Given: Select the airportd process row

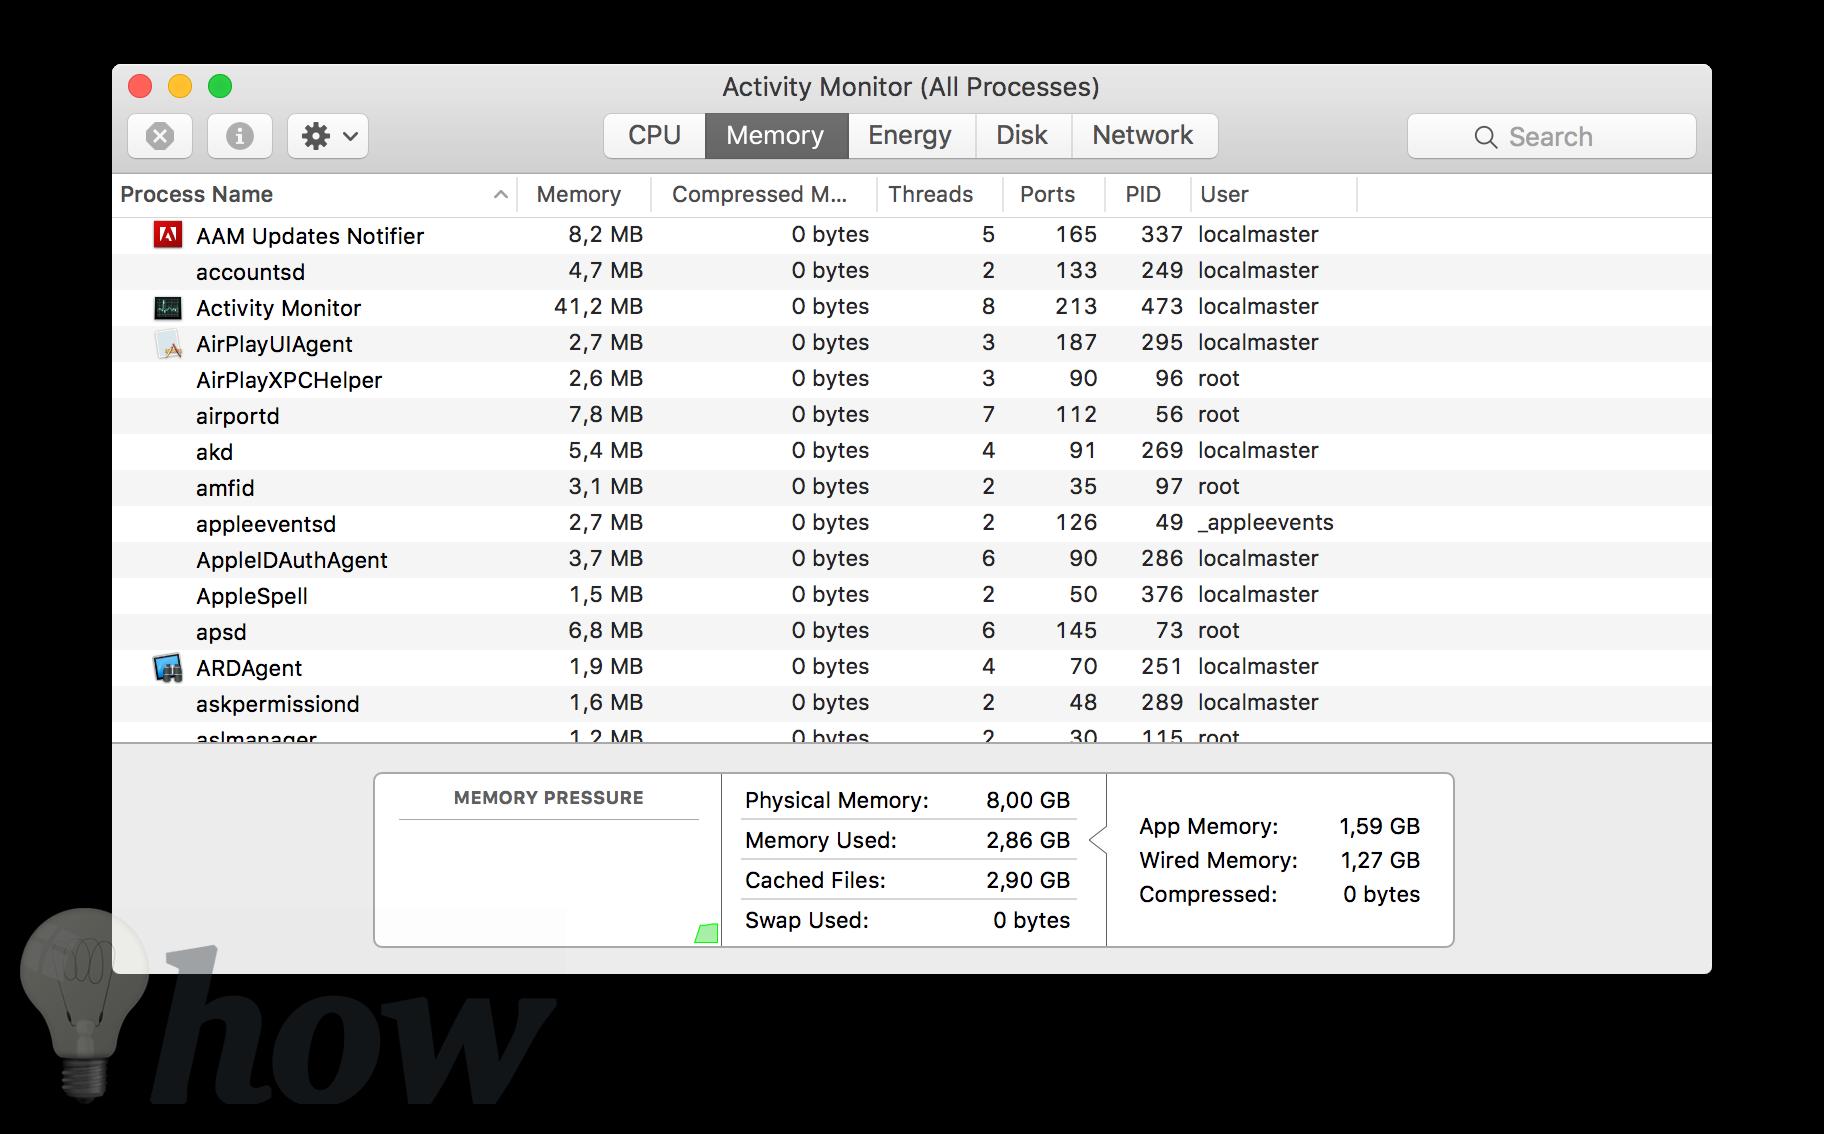Looking at the screenshot, I should [912, 415].
